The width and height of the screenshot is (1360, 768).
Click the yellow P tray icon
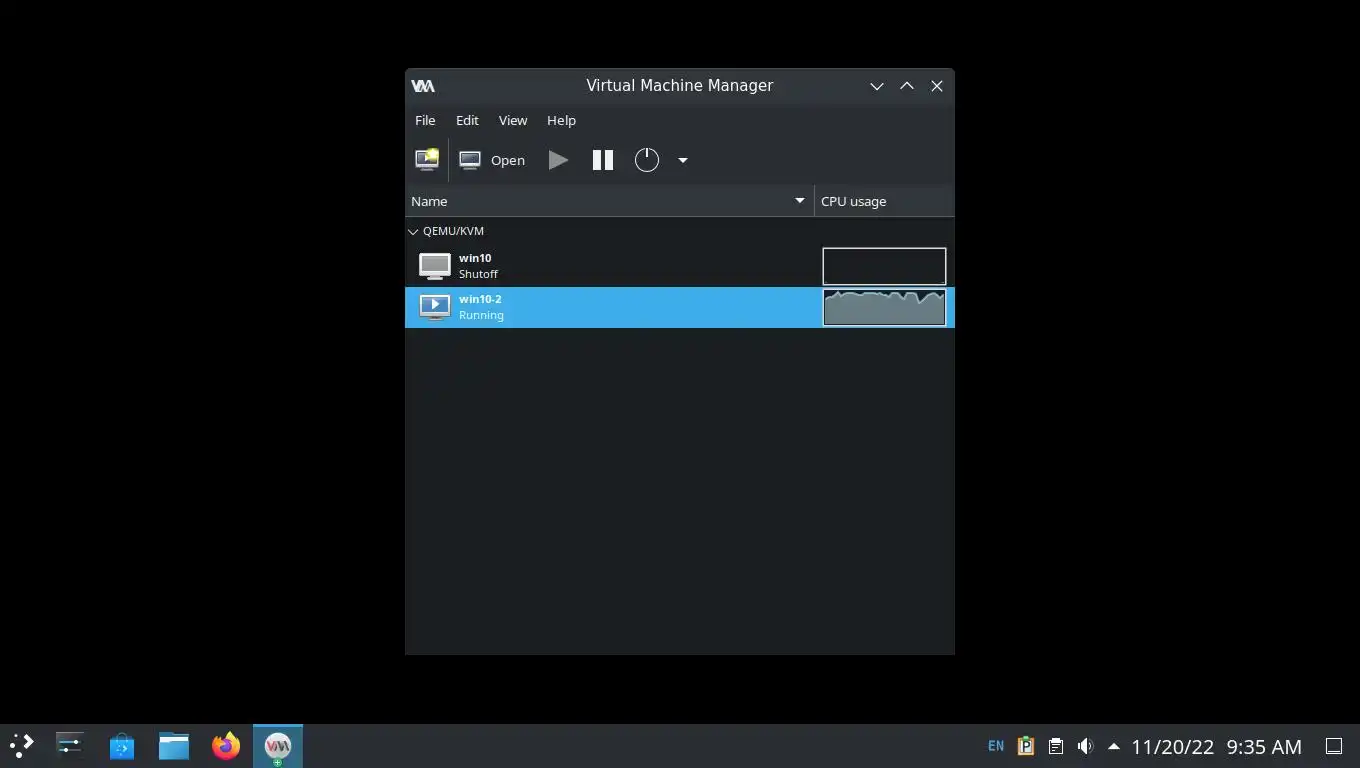pyautogui.click(x=1025, y=746)
